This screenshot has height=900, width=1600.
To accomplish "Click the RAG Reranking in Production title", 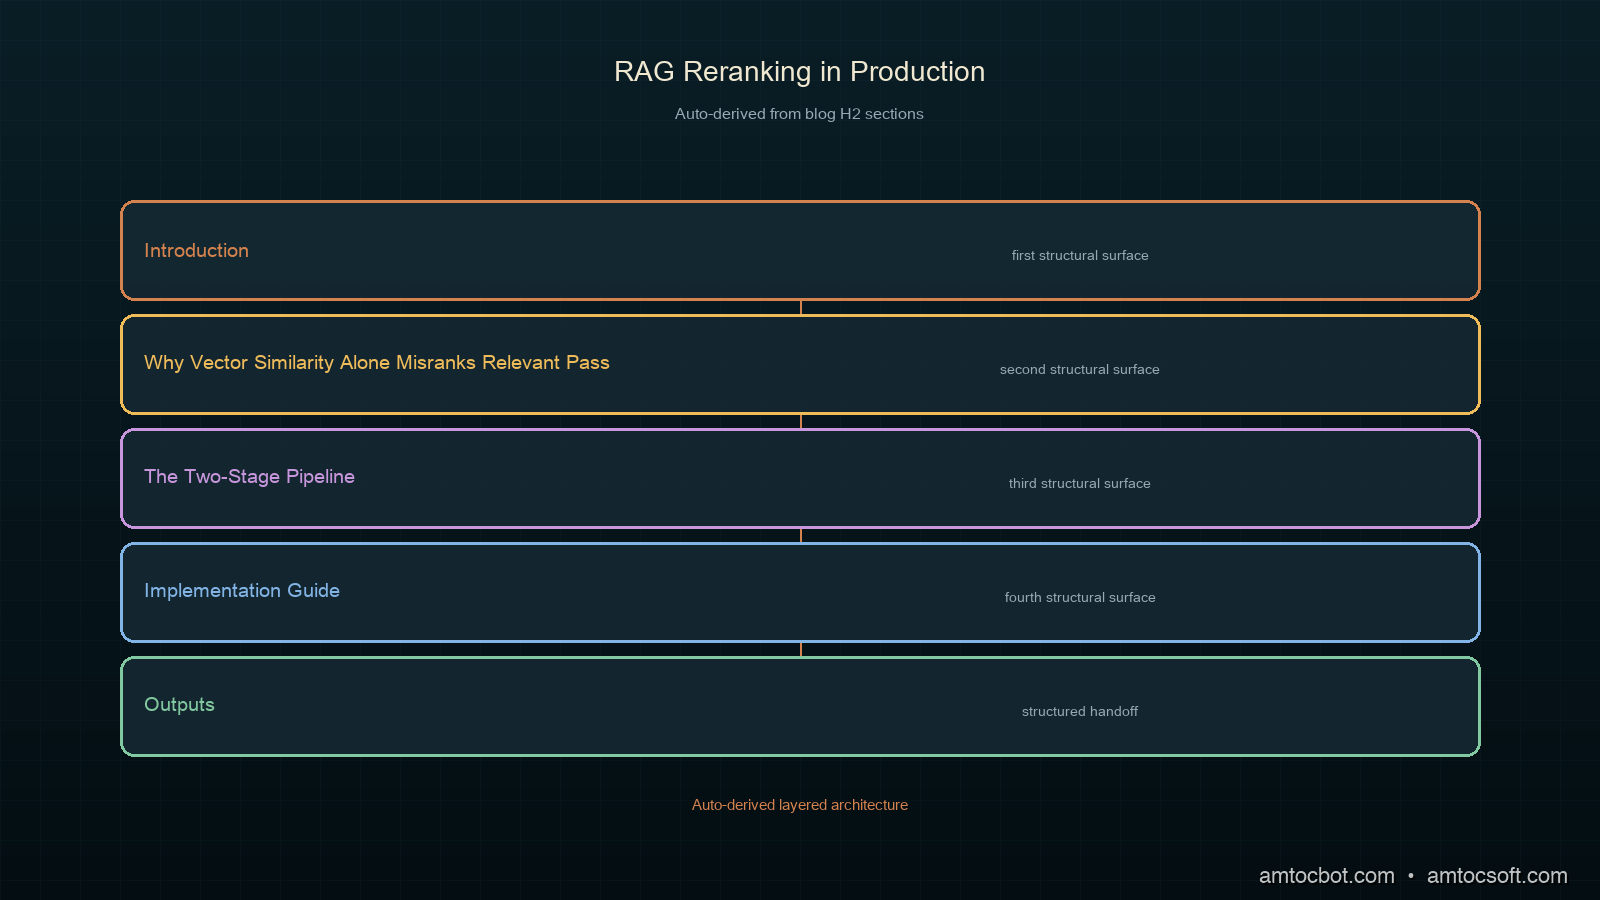I will click(x=799, y=72).
